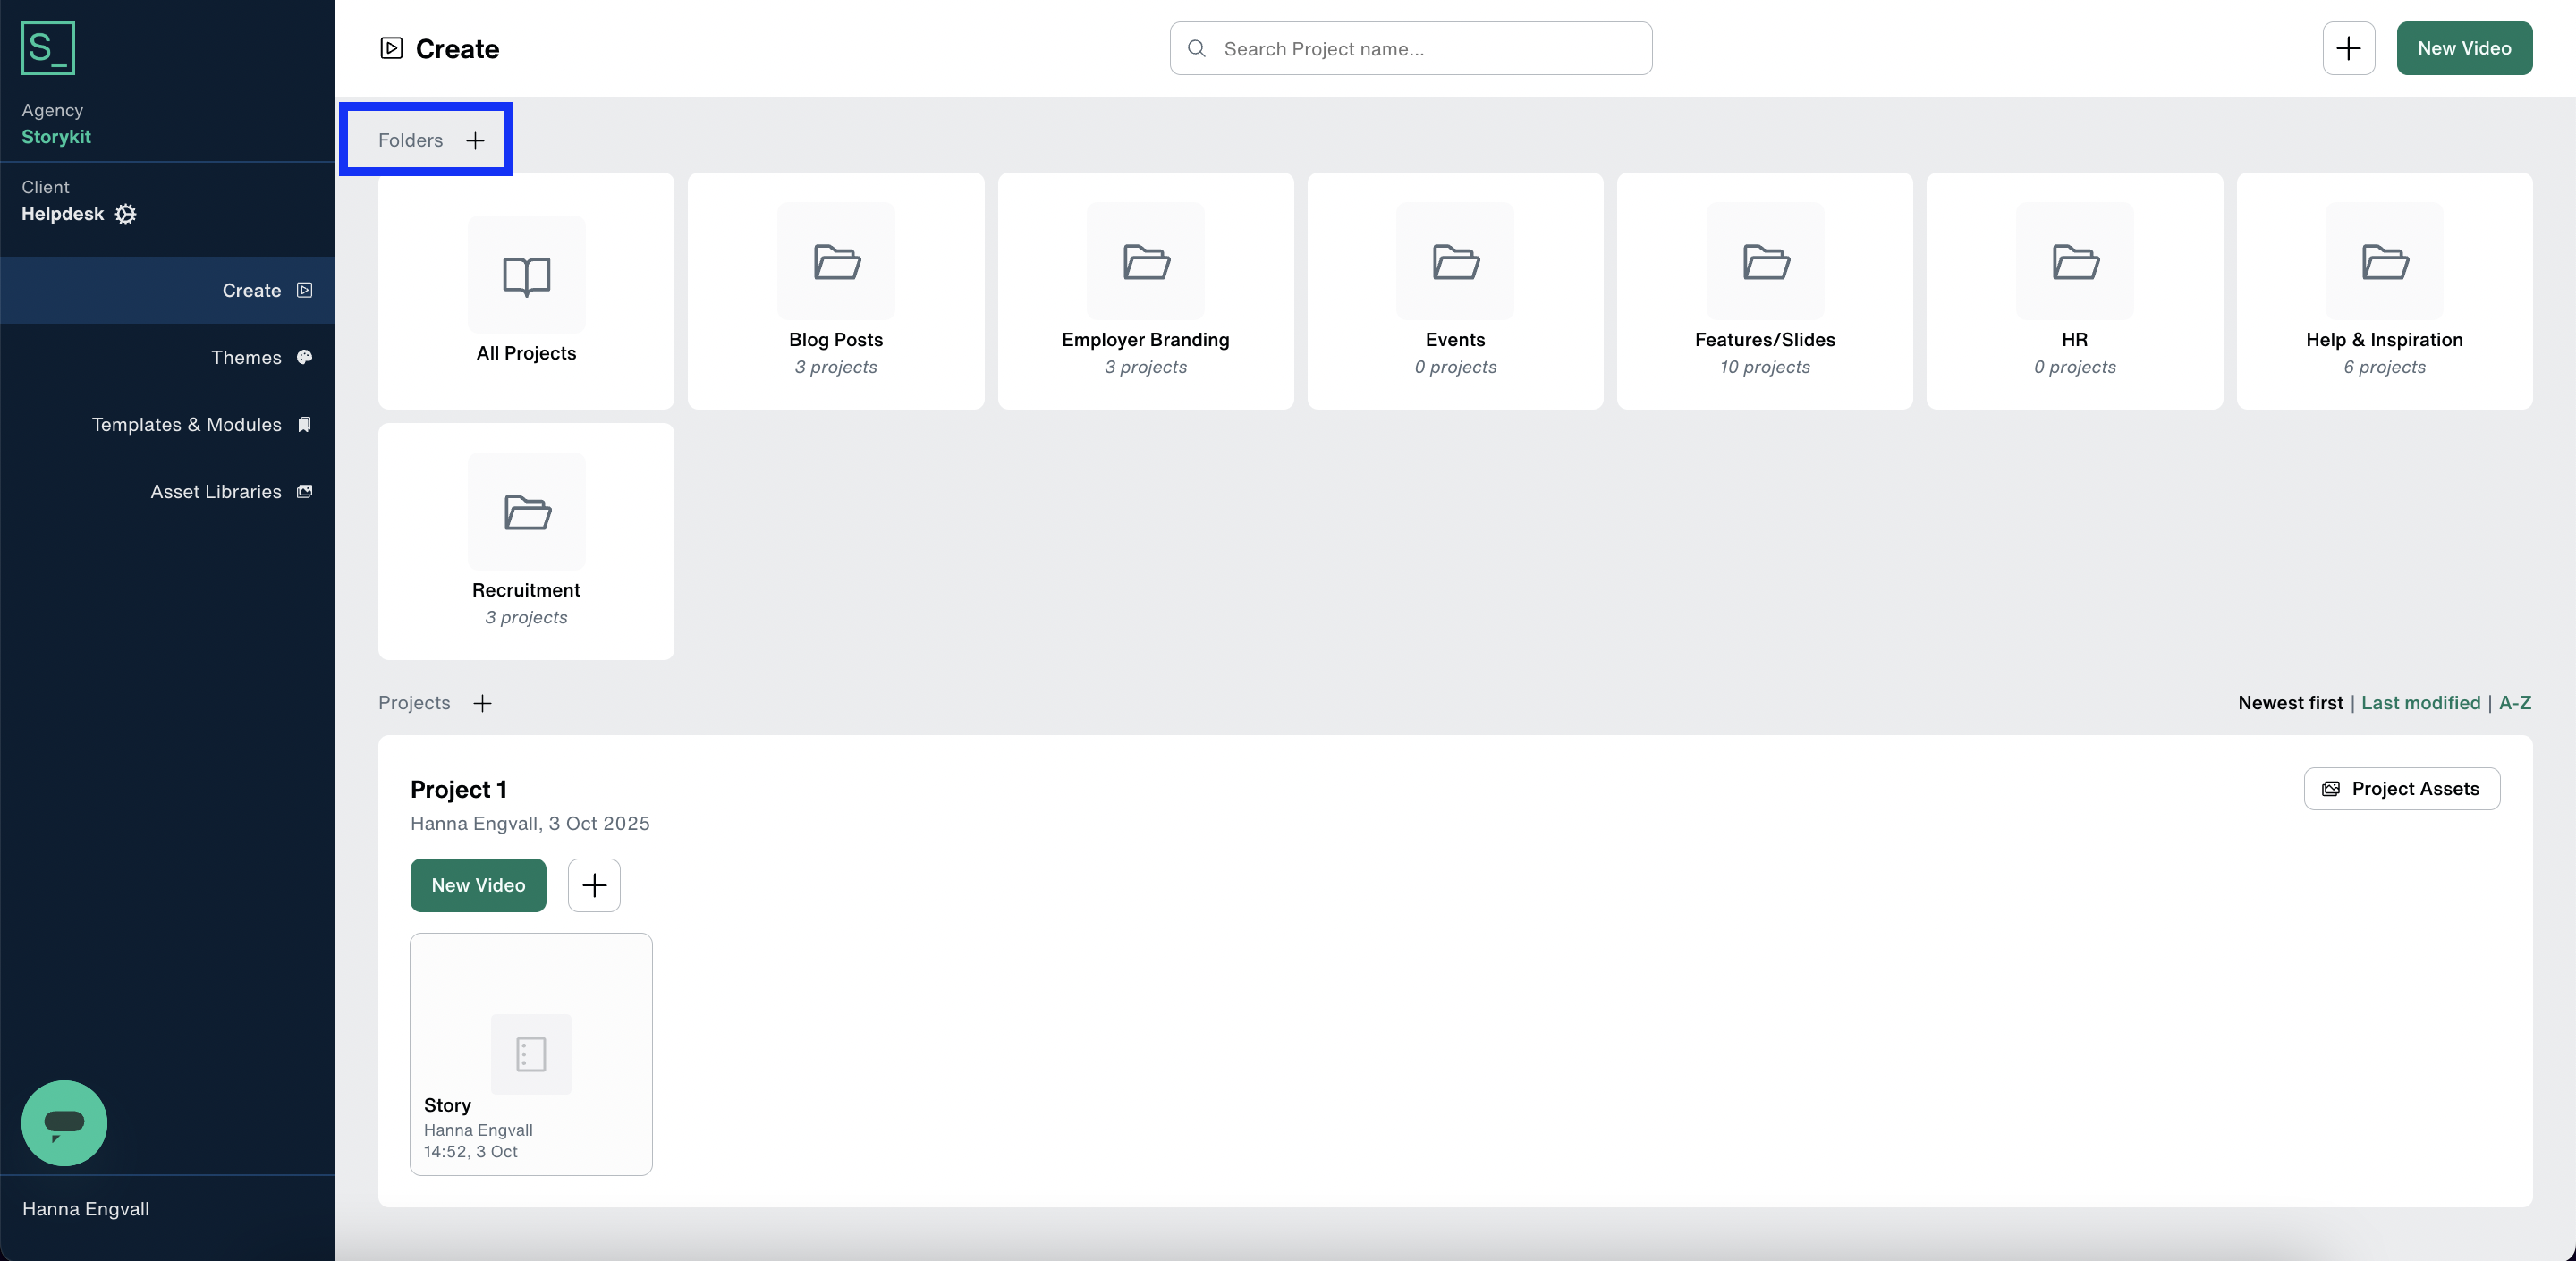Viewport: 2576px width, 1261px height.
Task: Open the Recruitment folder
Action: tap(526, 540)
